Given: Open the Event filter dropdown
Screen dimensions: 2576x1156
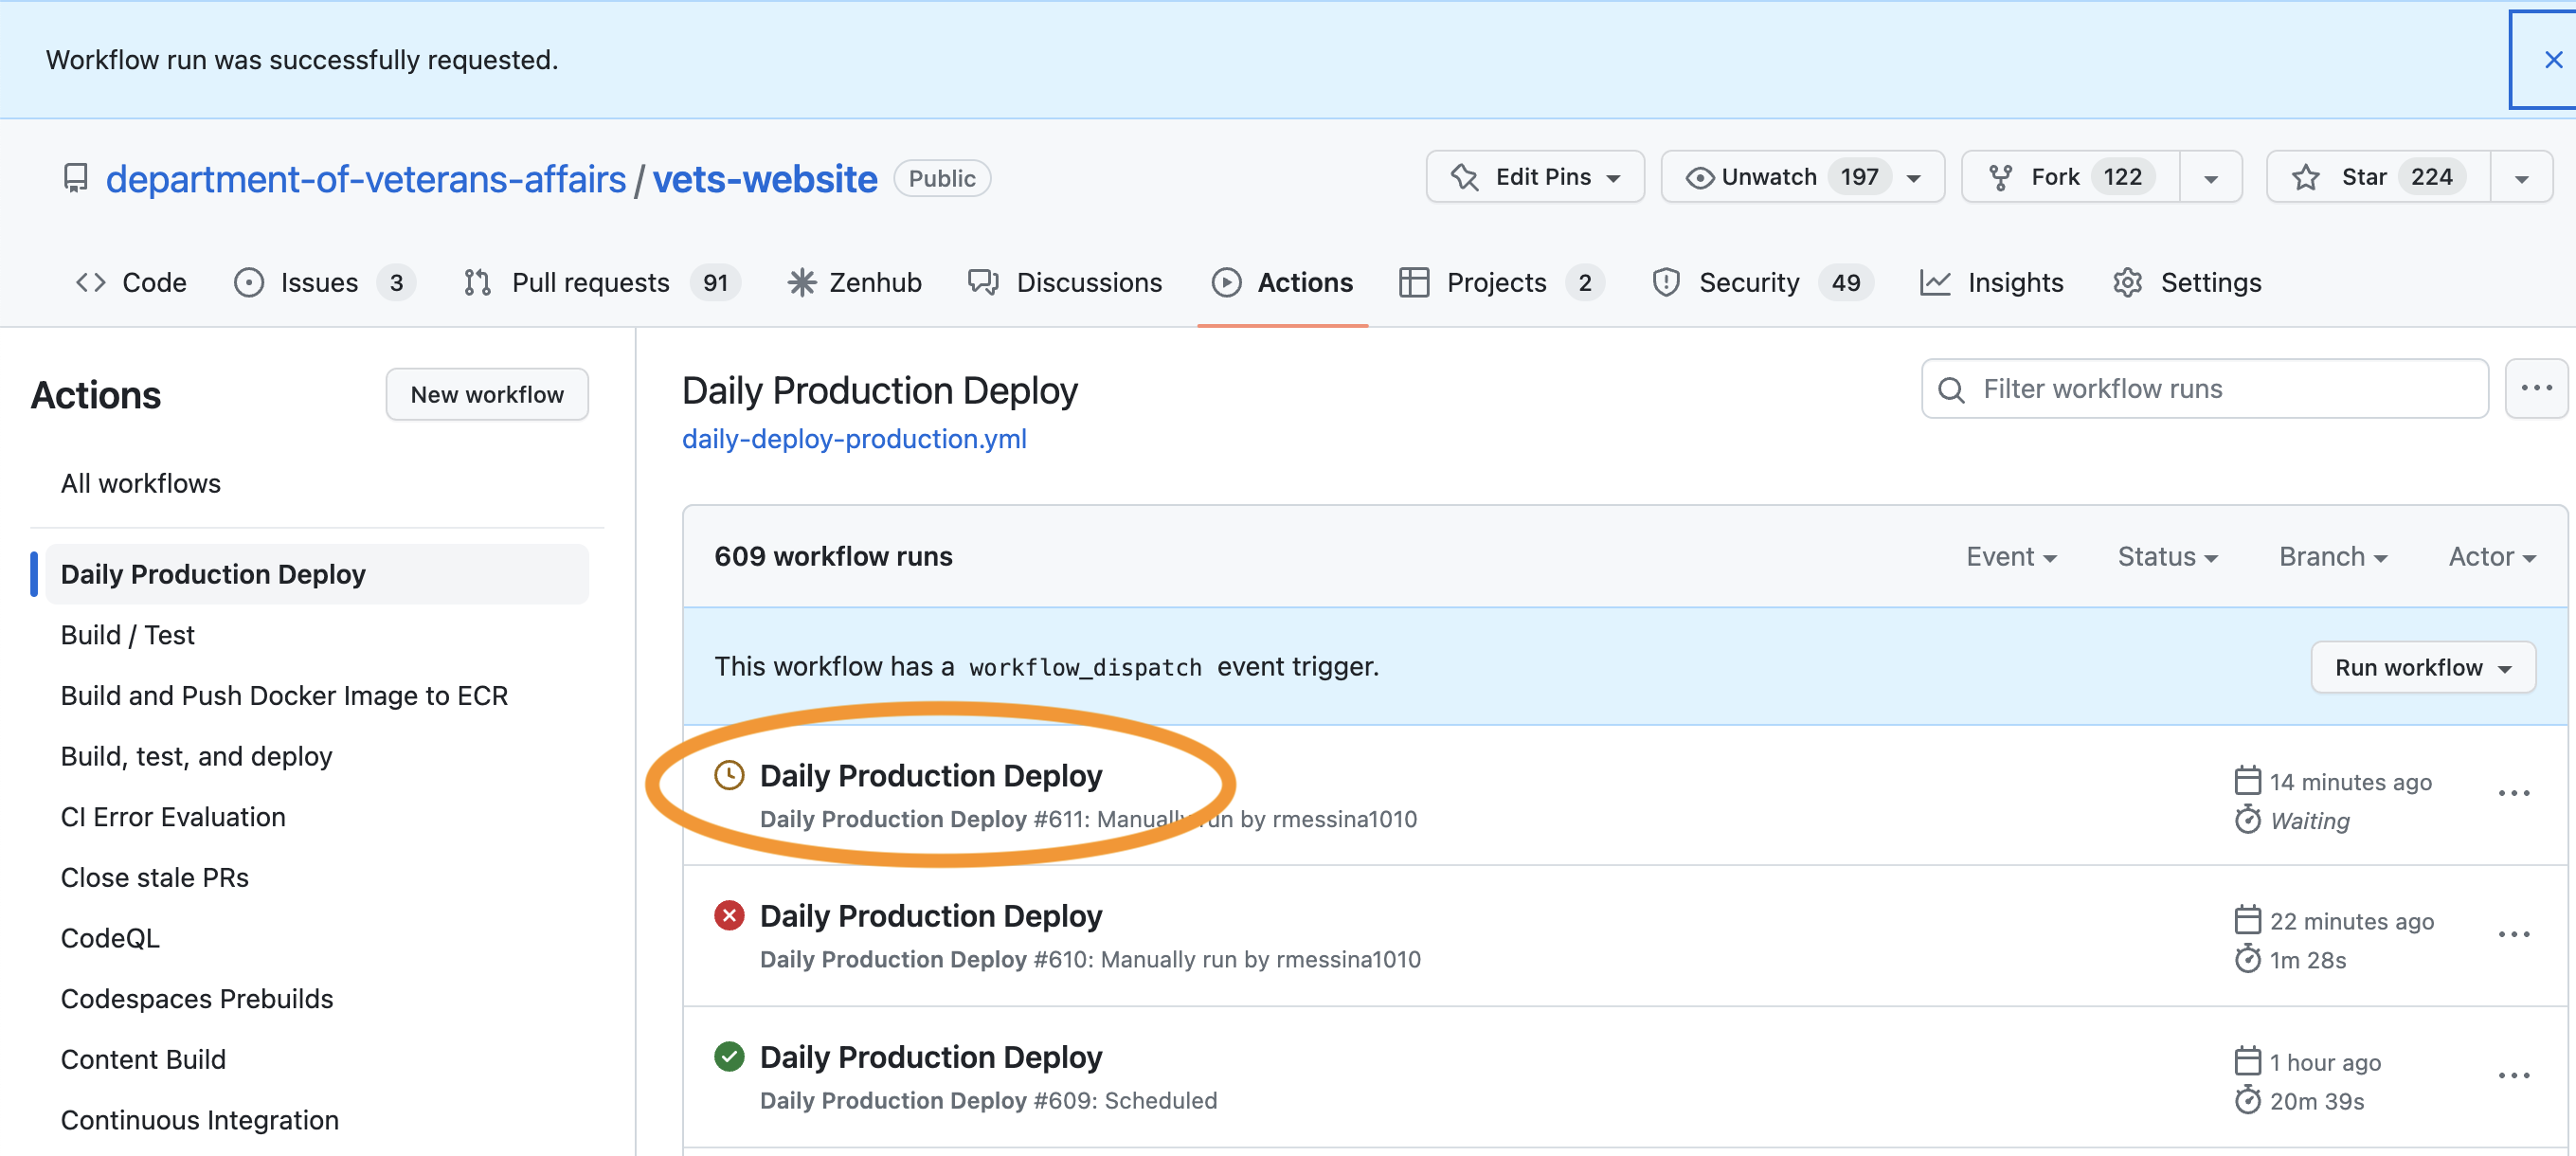Looking at the screenshot, I should (2011, 556).
